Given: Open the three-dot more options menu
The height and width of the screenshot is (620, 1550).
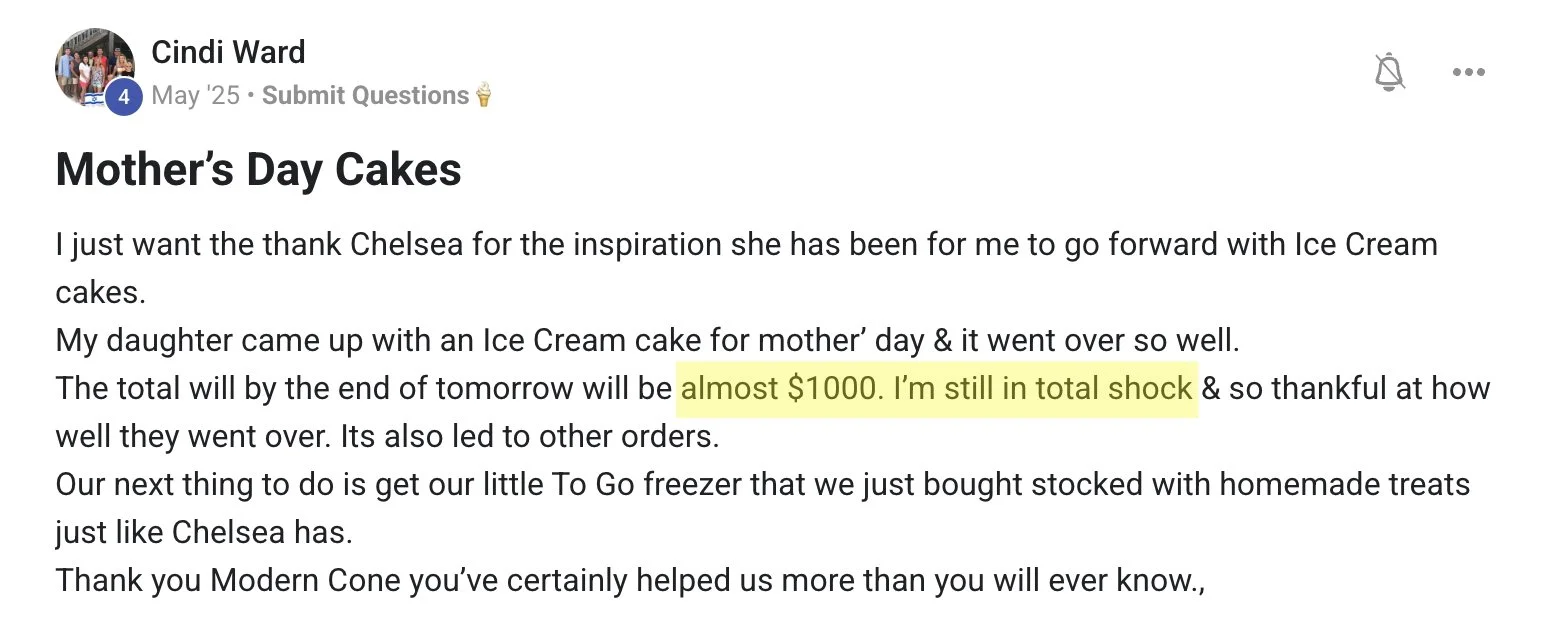Looking at the screenshot, I should point(1468,72).
